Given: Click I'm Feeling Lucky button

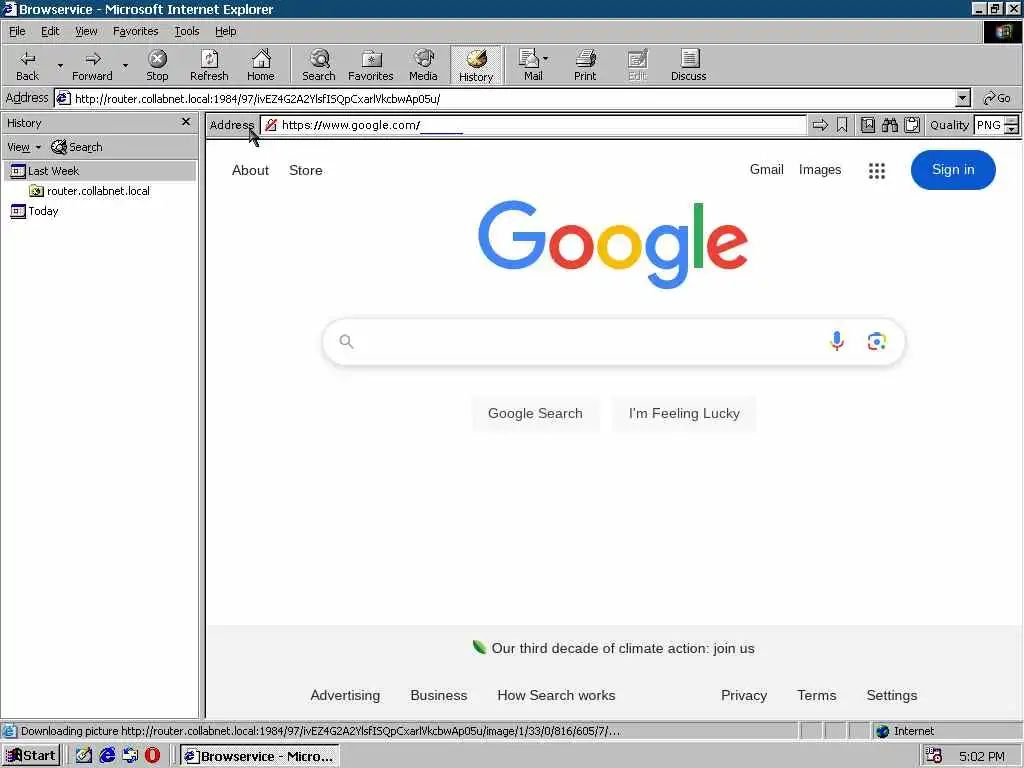Looking at the screenshot, I should [x=684, y=413].
